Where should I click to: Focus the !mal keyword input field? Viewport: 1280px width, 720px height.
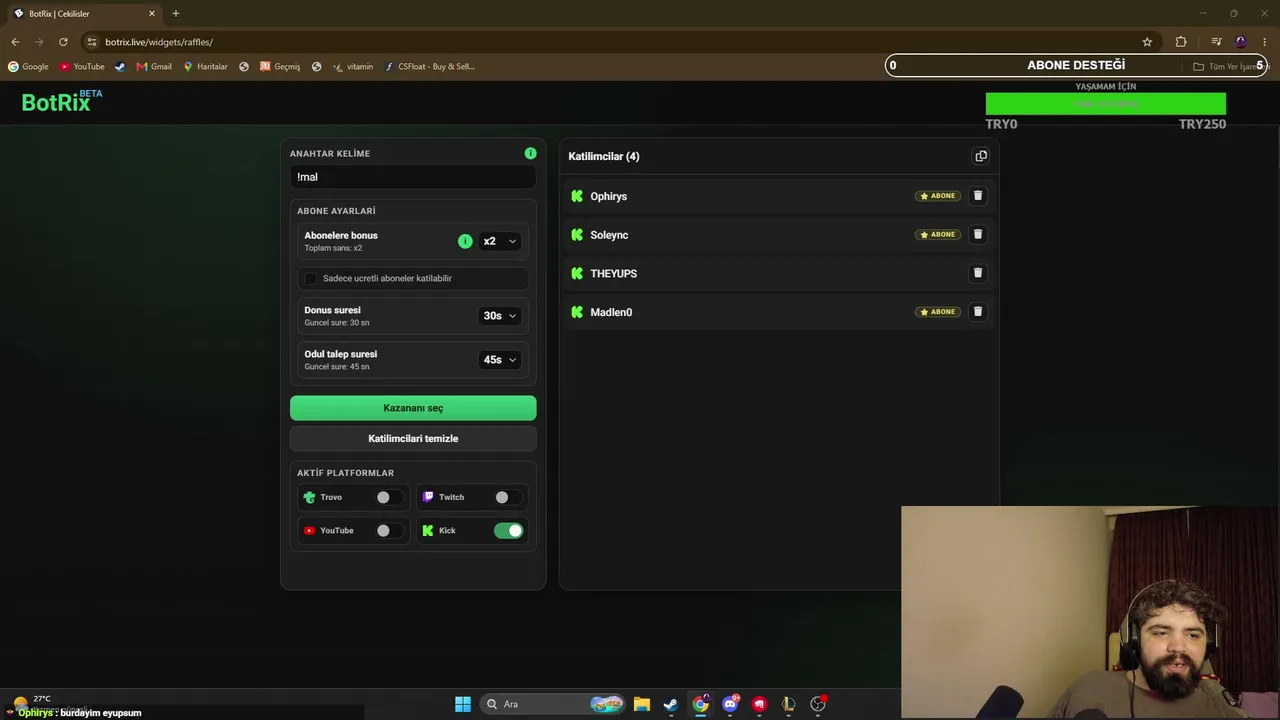tap(413, 177)
